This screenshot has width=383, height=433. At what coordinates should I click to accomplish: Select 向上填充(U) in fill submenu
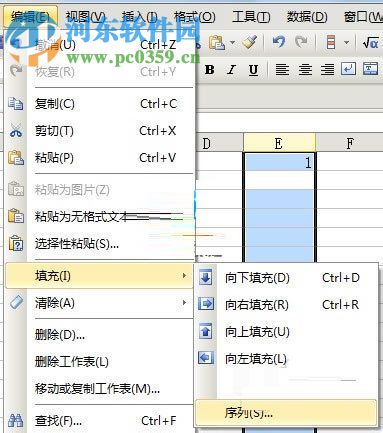coord(287,332)
